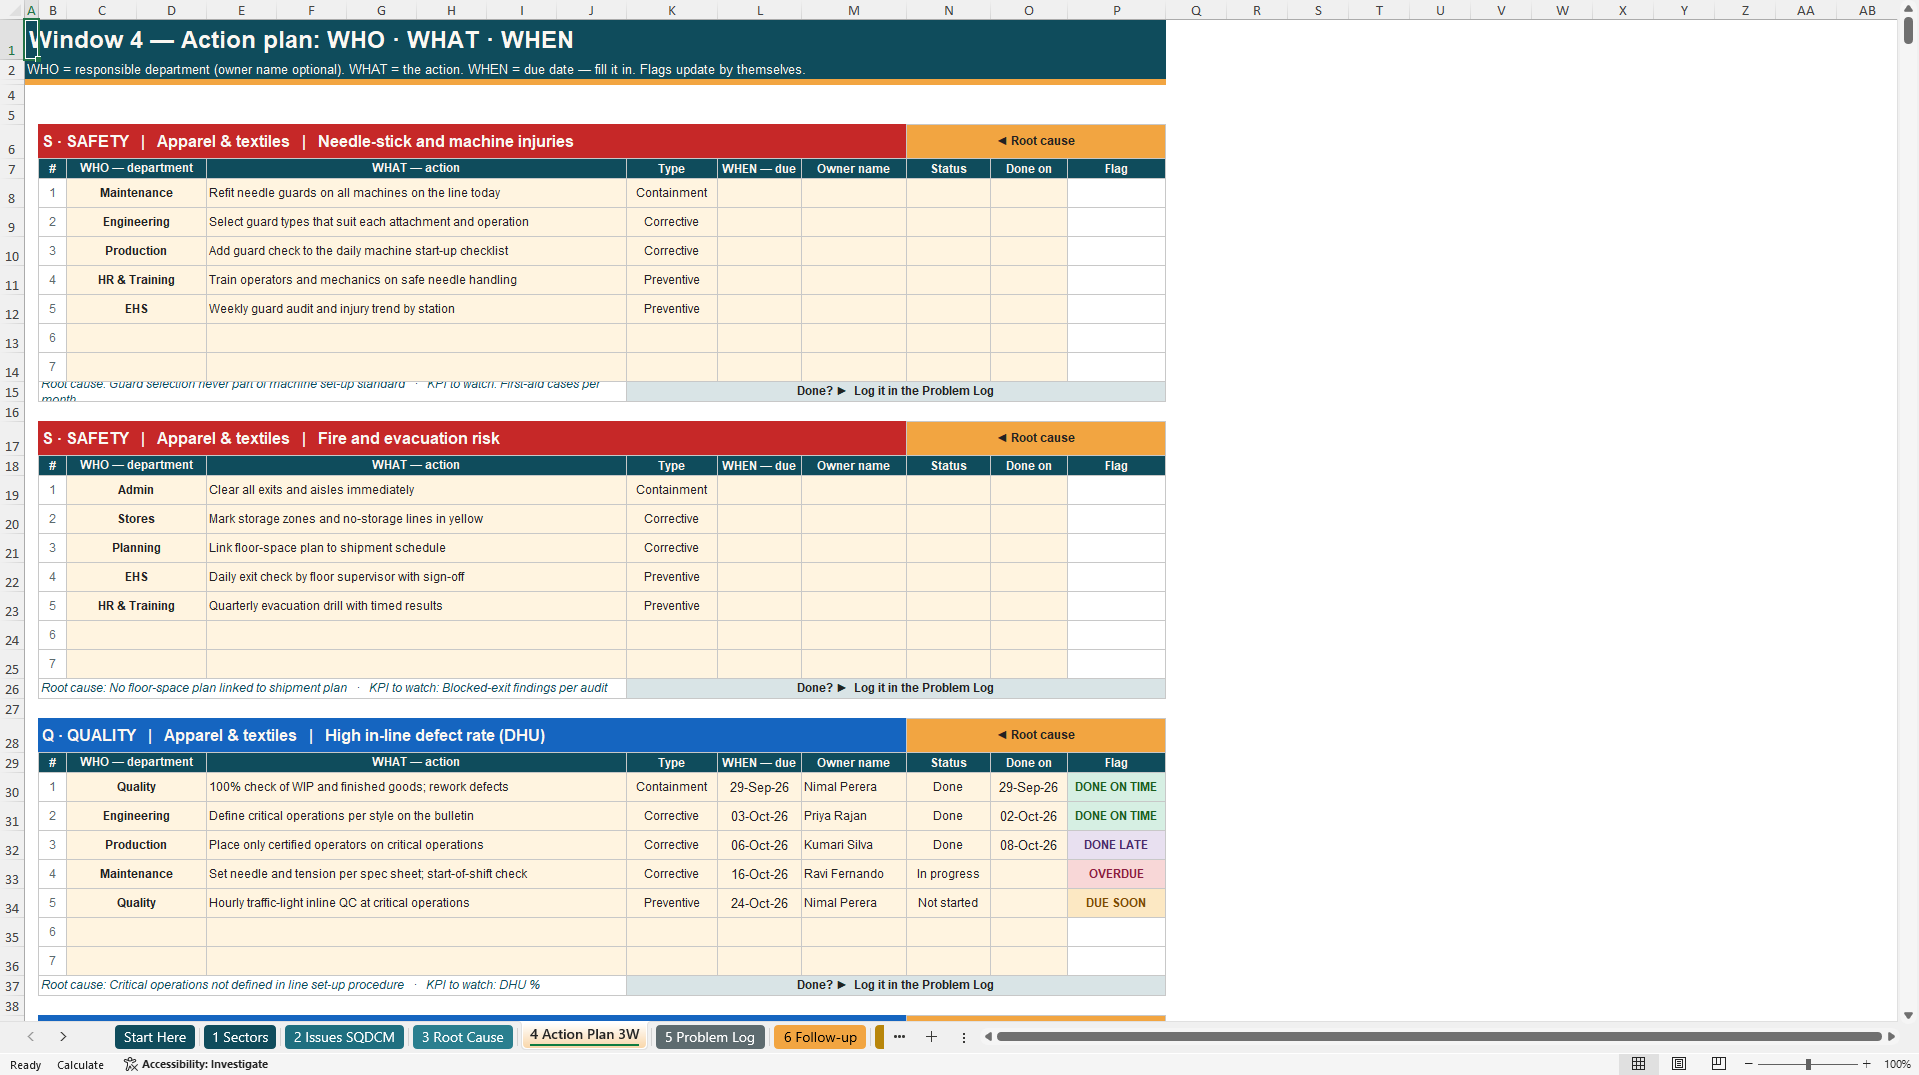Switch to Page Break Preview icon
Screen dimensions: 1919x1075
(x=1719, y=1064)
